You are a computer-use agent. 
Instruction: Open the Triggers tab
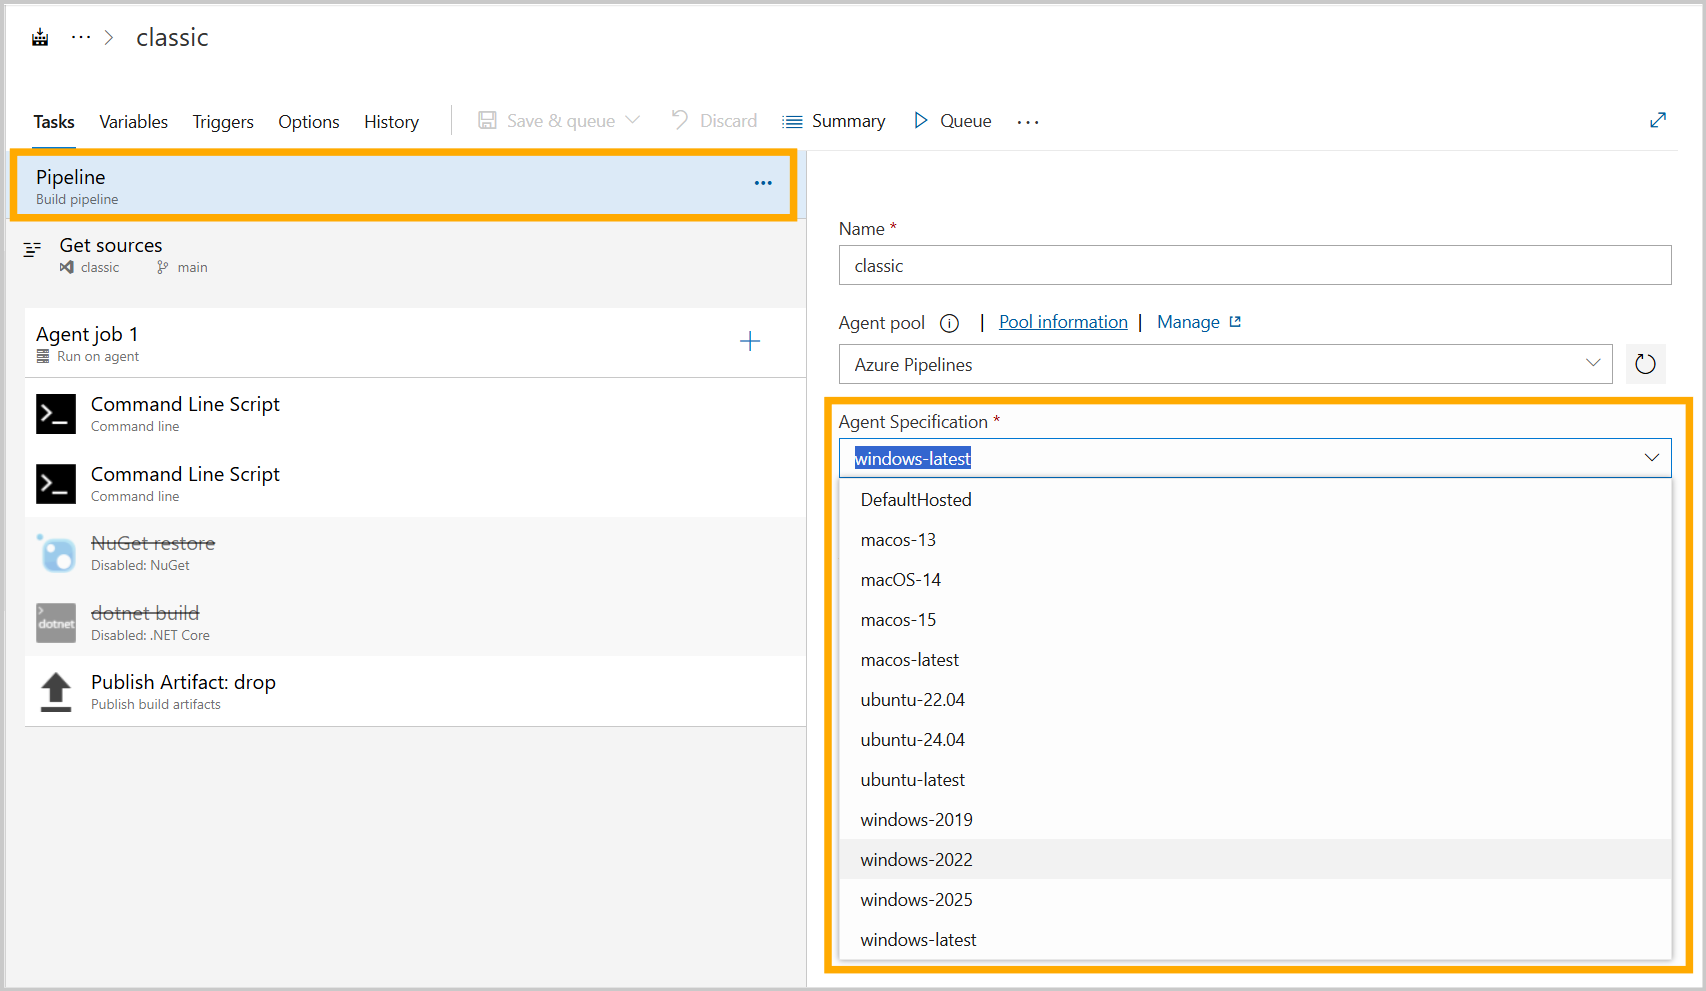223,122
